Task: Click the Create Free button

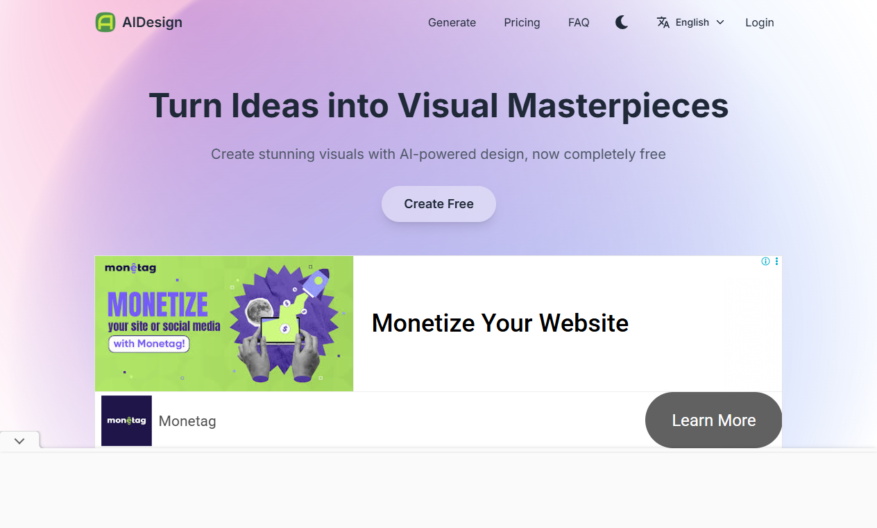Action: tap(438, 204)
